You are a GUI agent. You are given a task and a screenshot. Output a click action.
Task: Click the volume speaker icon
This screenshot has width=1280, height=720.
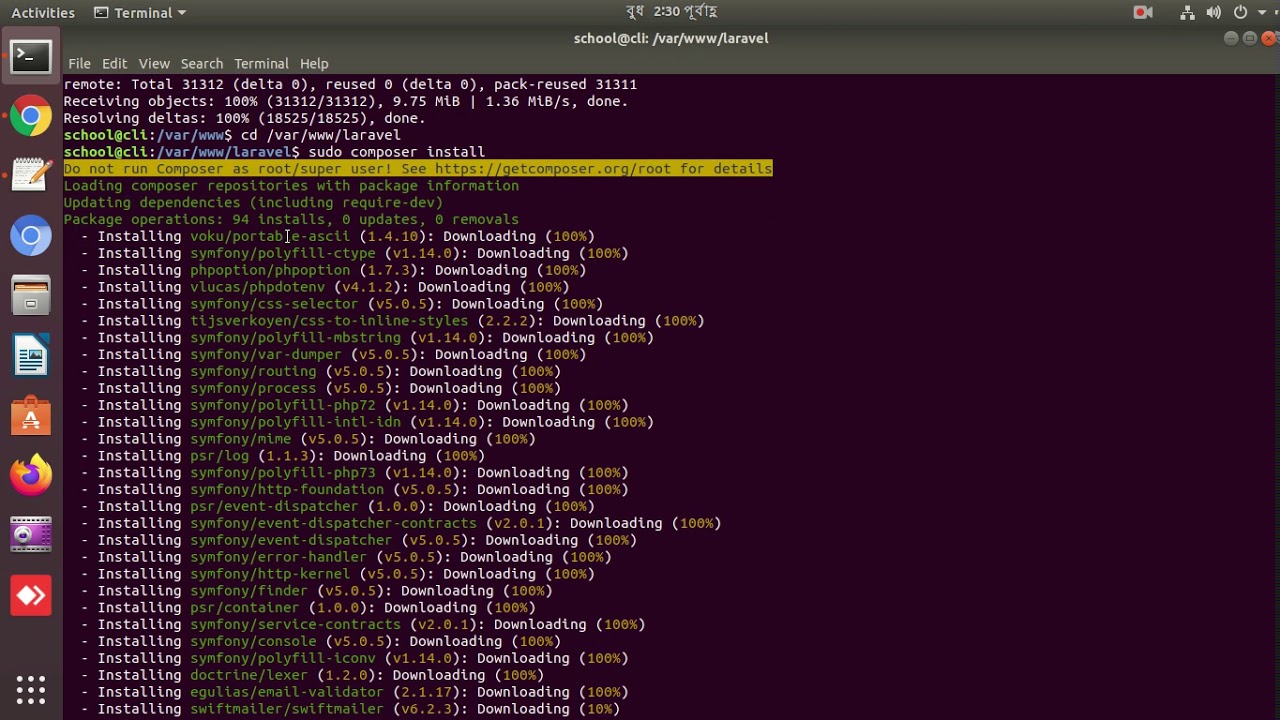click(x=1213, y=12)
